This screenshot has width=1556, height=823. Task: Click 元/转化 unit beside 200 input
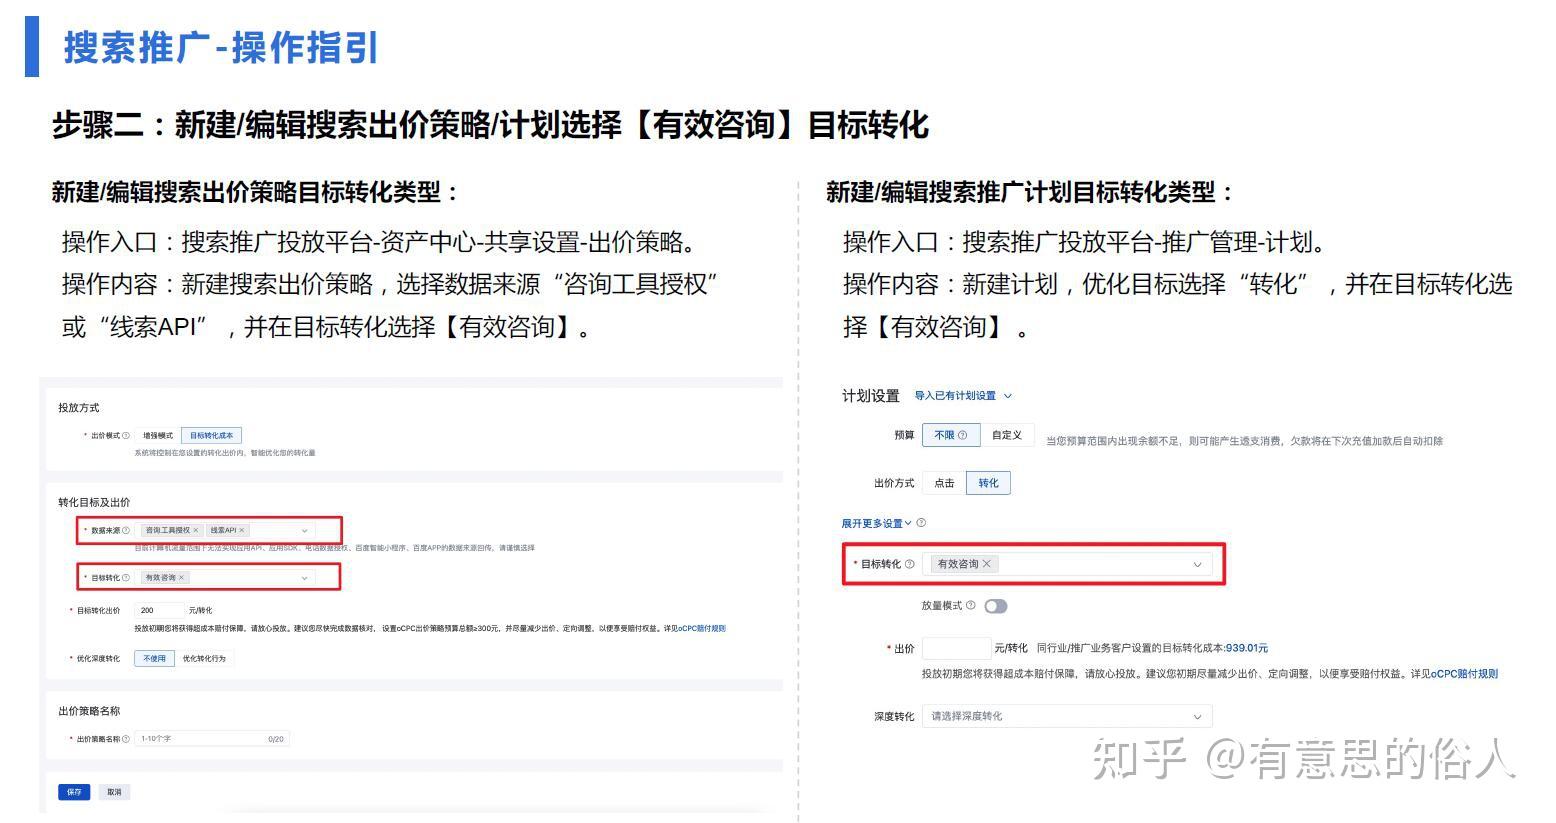(200, 610)
